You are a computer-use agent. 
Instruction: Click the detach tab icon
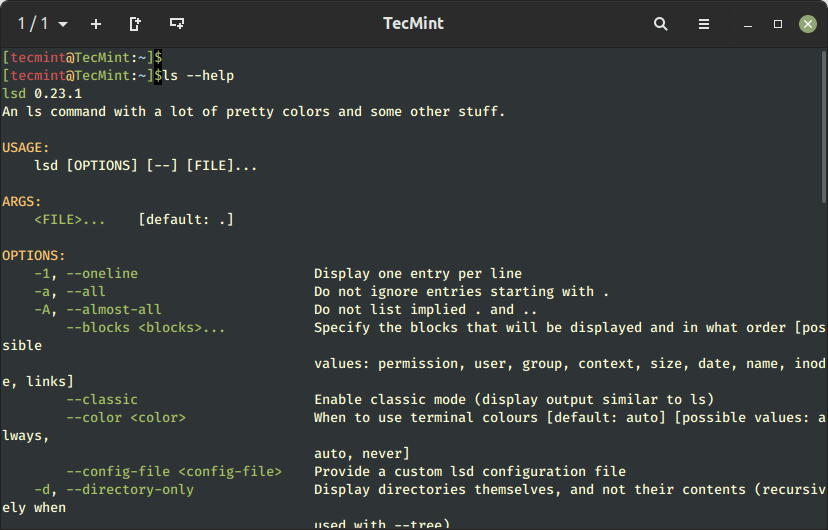click(x=136, y=24)
